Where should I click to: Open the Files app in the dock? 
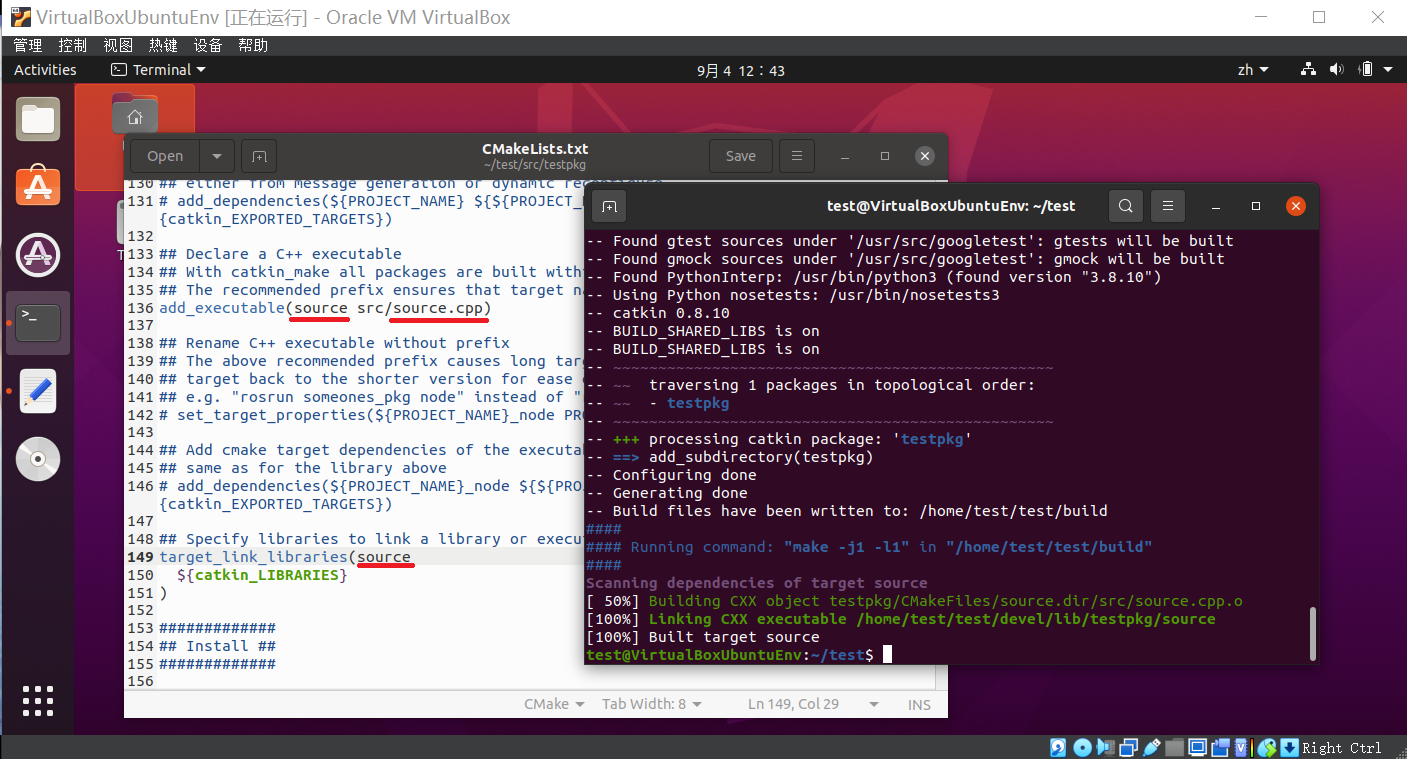(38, 120)
